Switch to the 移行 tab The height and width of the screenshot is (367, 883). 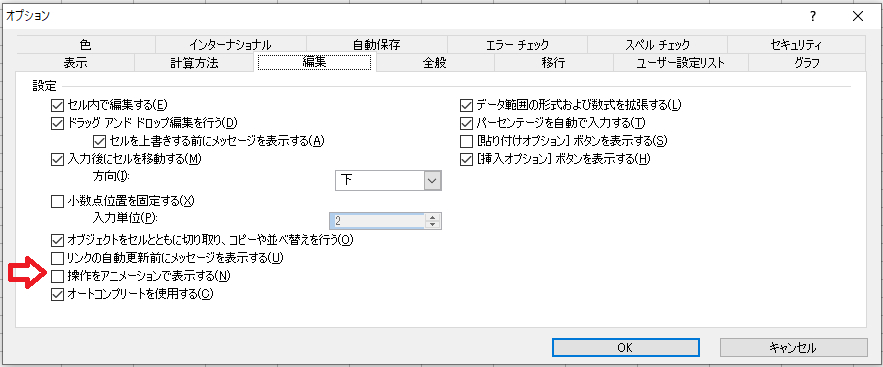(x=553, y=62)
